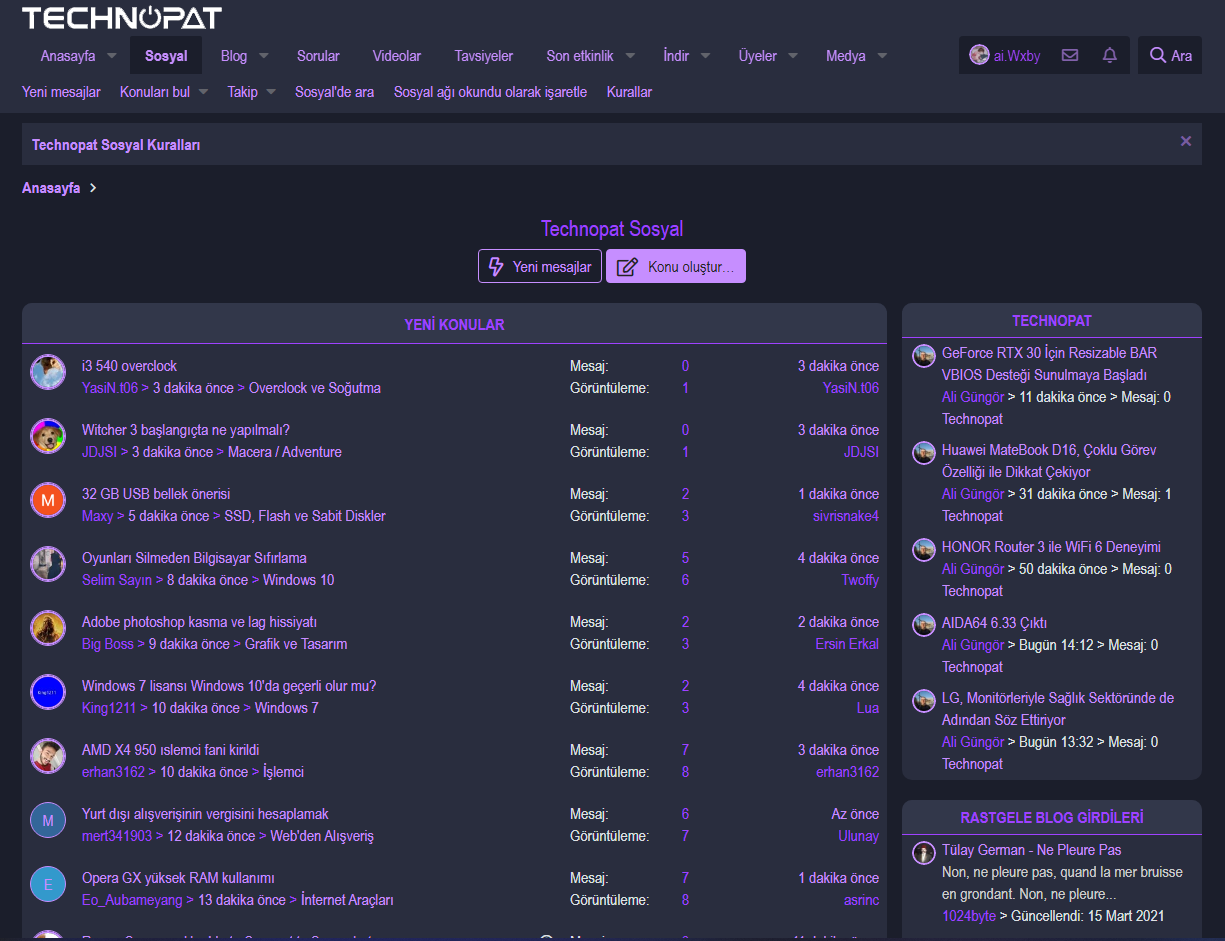
Task: Open the Overclock ve Soğutma category link
Action: point(315,388)
